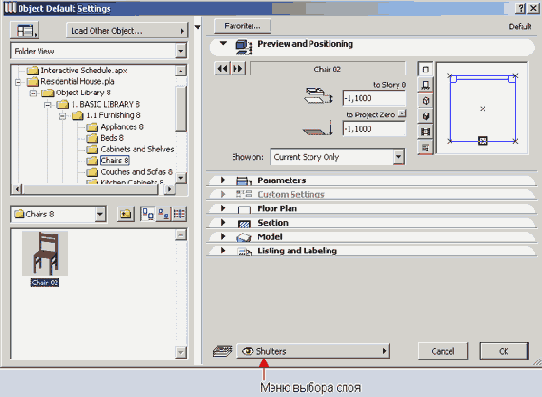Collapse the 1.1 Furnishing 8 node
Viewport: 542px width, 397px height.
pyautogui.click(x=62, y=116)
